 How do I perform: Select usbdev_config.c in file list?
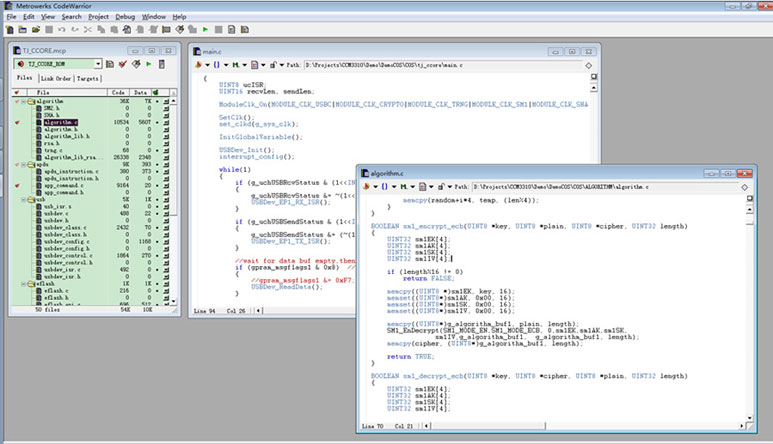(68, 241)
